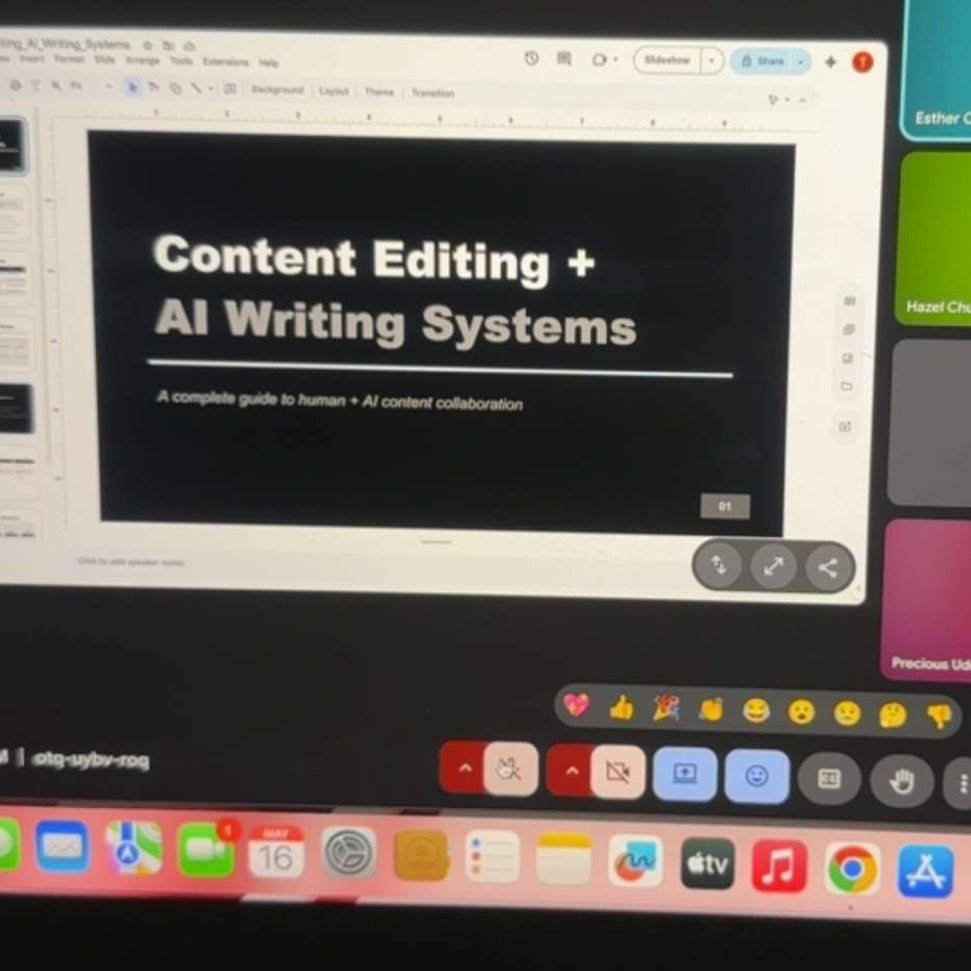Toggle the muted microphone button

(x=511, y=769)
